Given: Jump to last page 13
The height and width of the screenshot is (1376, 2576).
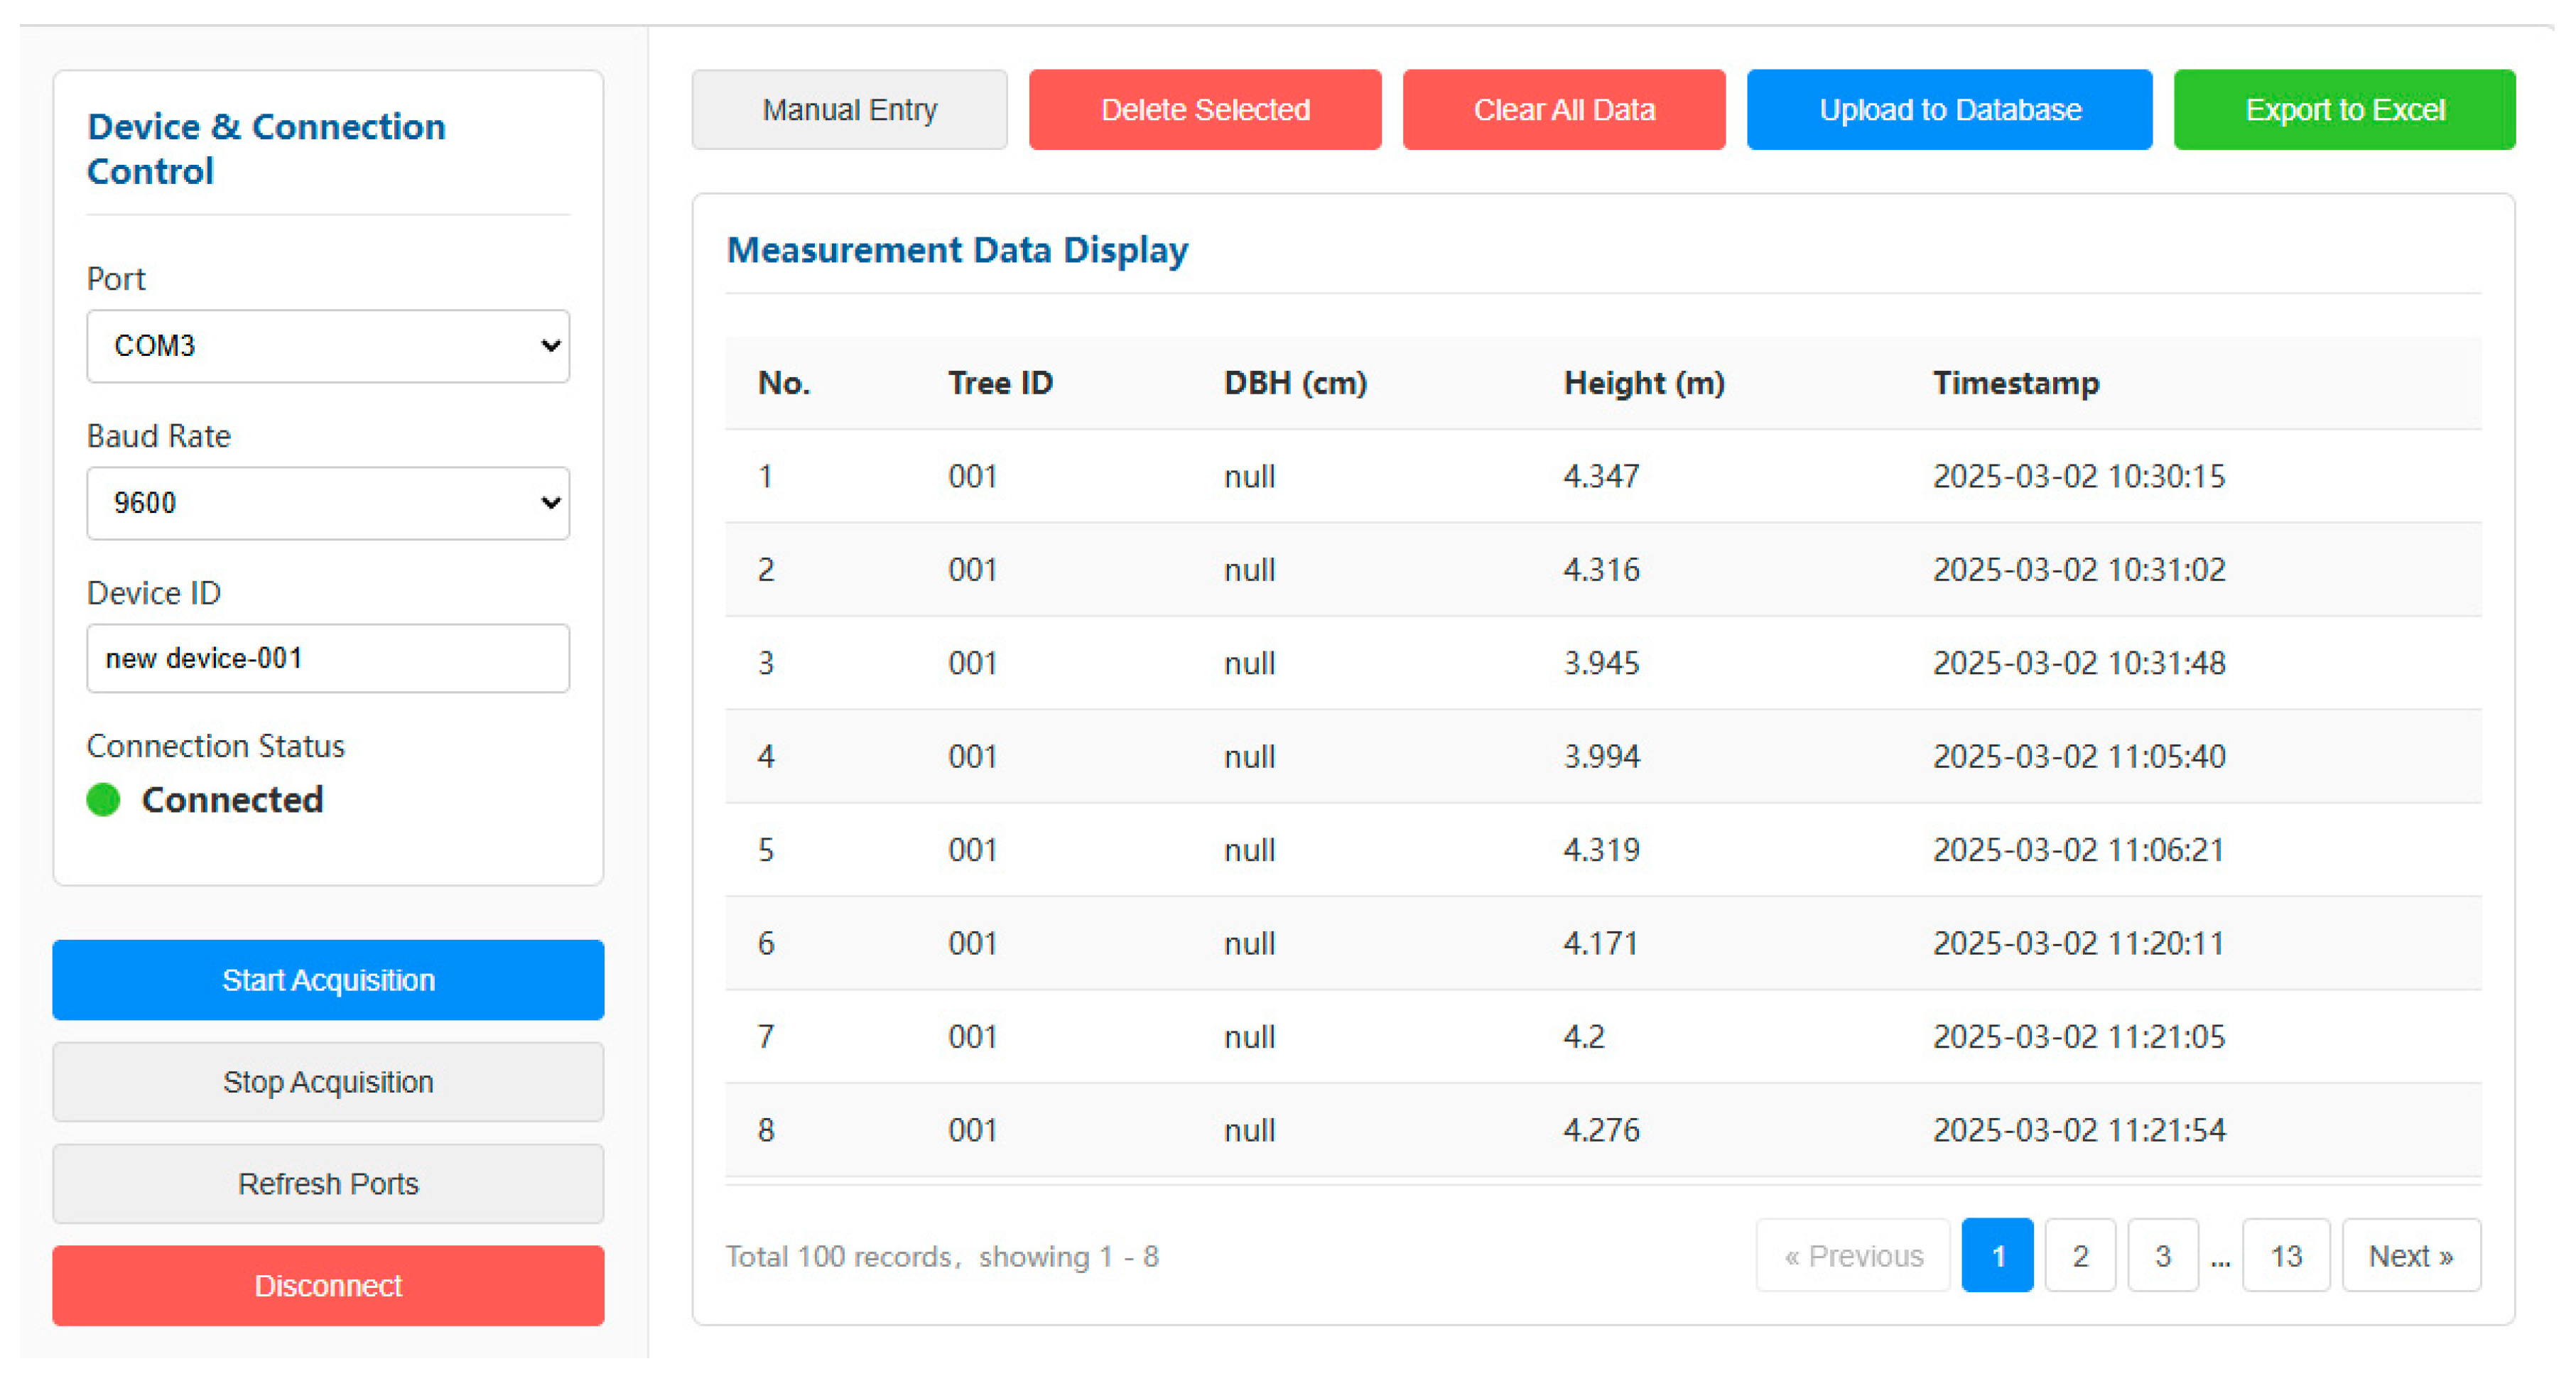Looking at the screenshot, I should (2286, 1256).
